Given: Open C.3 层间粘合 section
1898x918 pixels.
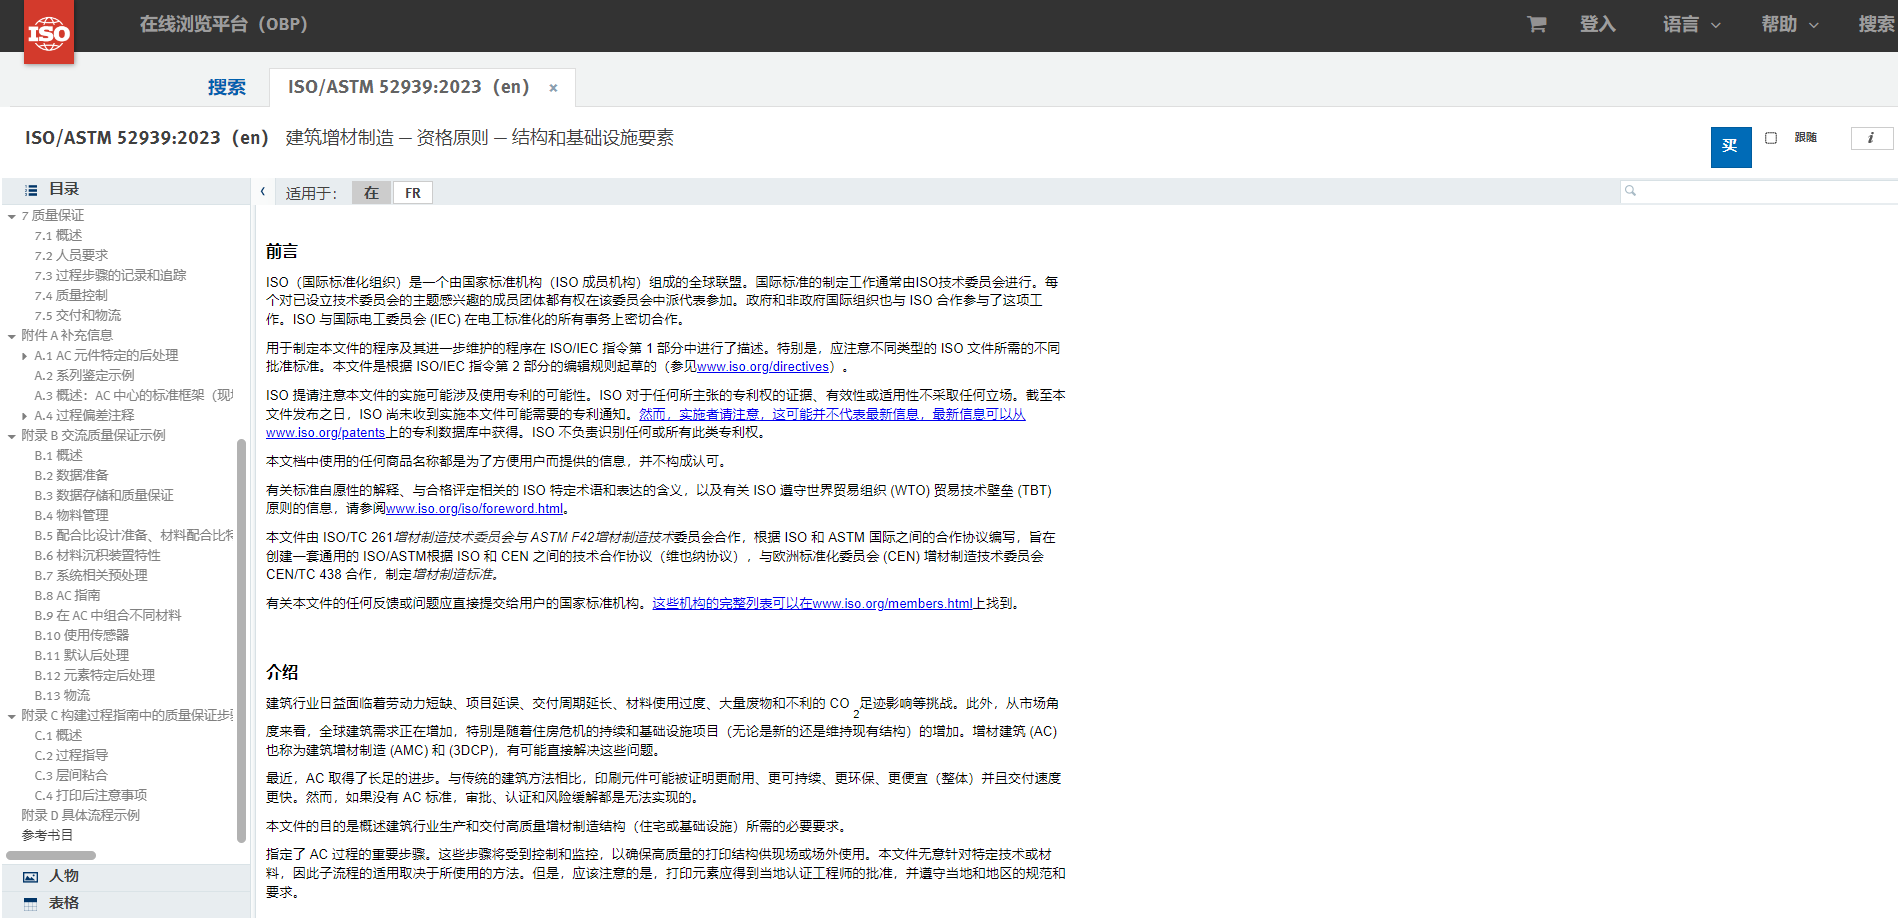Looking at the screenshot, I should pos(71,776).
